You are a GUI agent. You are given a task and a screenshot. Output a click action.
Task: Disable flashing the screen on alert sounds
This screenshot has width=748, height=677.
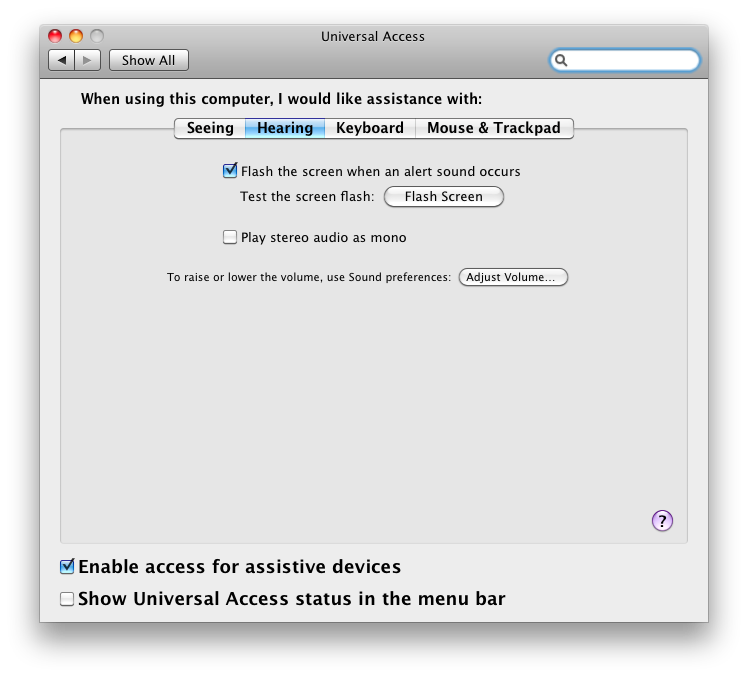(x=230, y=170)
